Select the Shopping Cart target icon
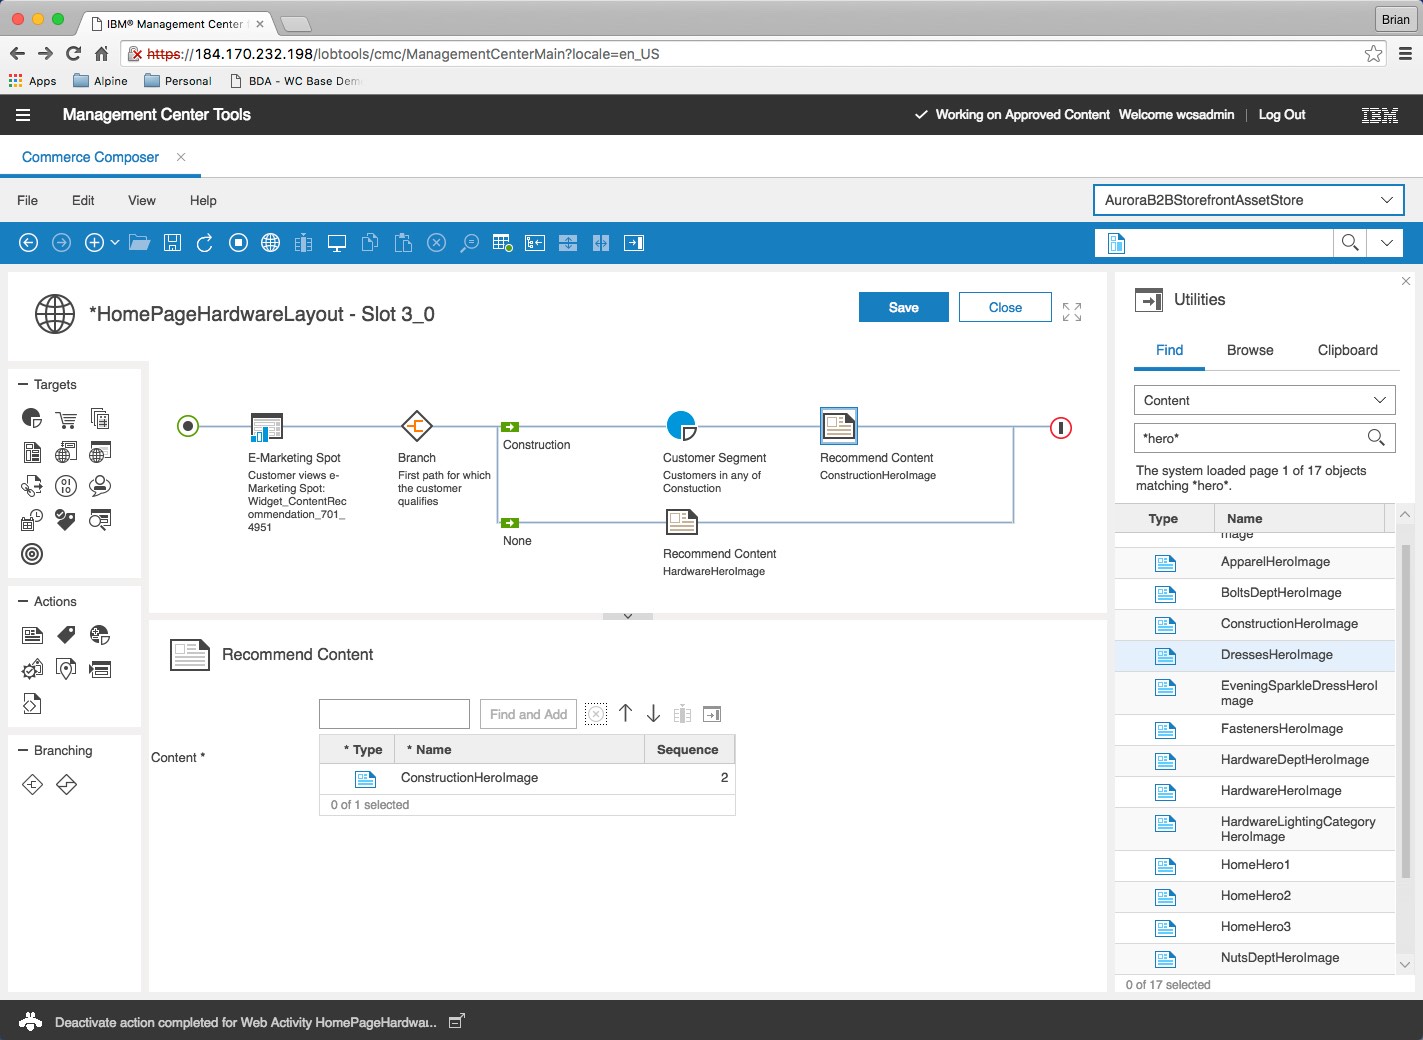 tap(66, 419)
